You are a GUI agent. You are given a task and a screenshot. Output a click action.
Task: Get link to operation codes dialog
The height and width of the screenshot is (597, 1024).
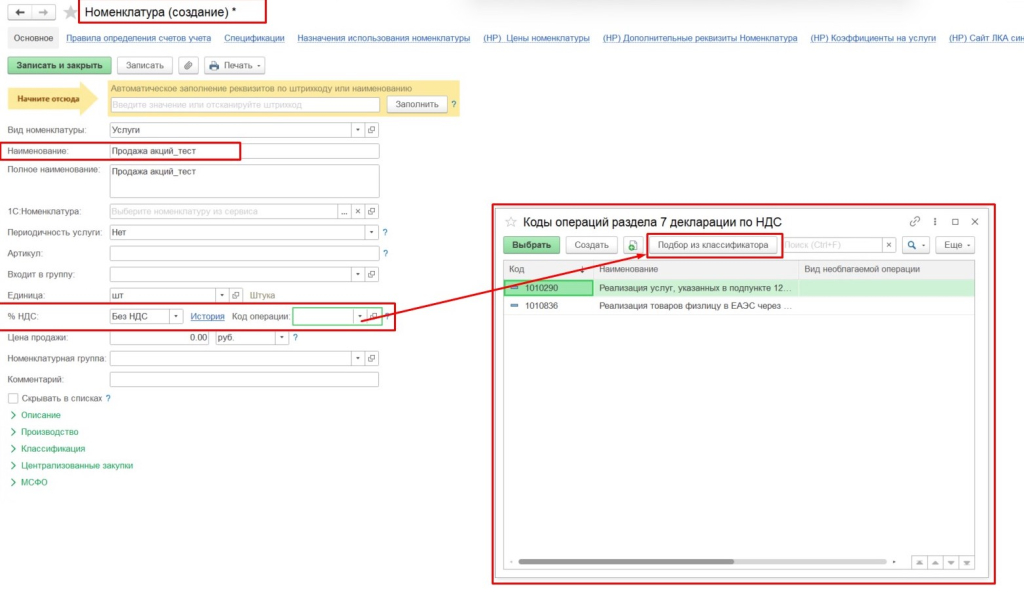pyautogui.click(x=914, y=221)
